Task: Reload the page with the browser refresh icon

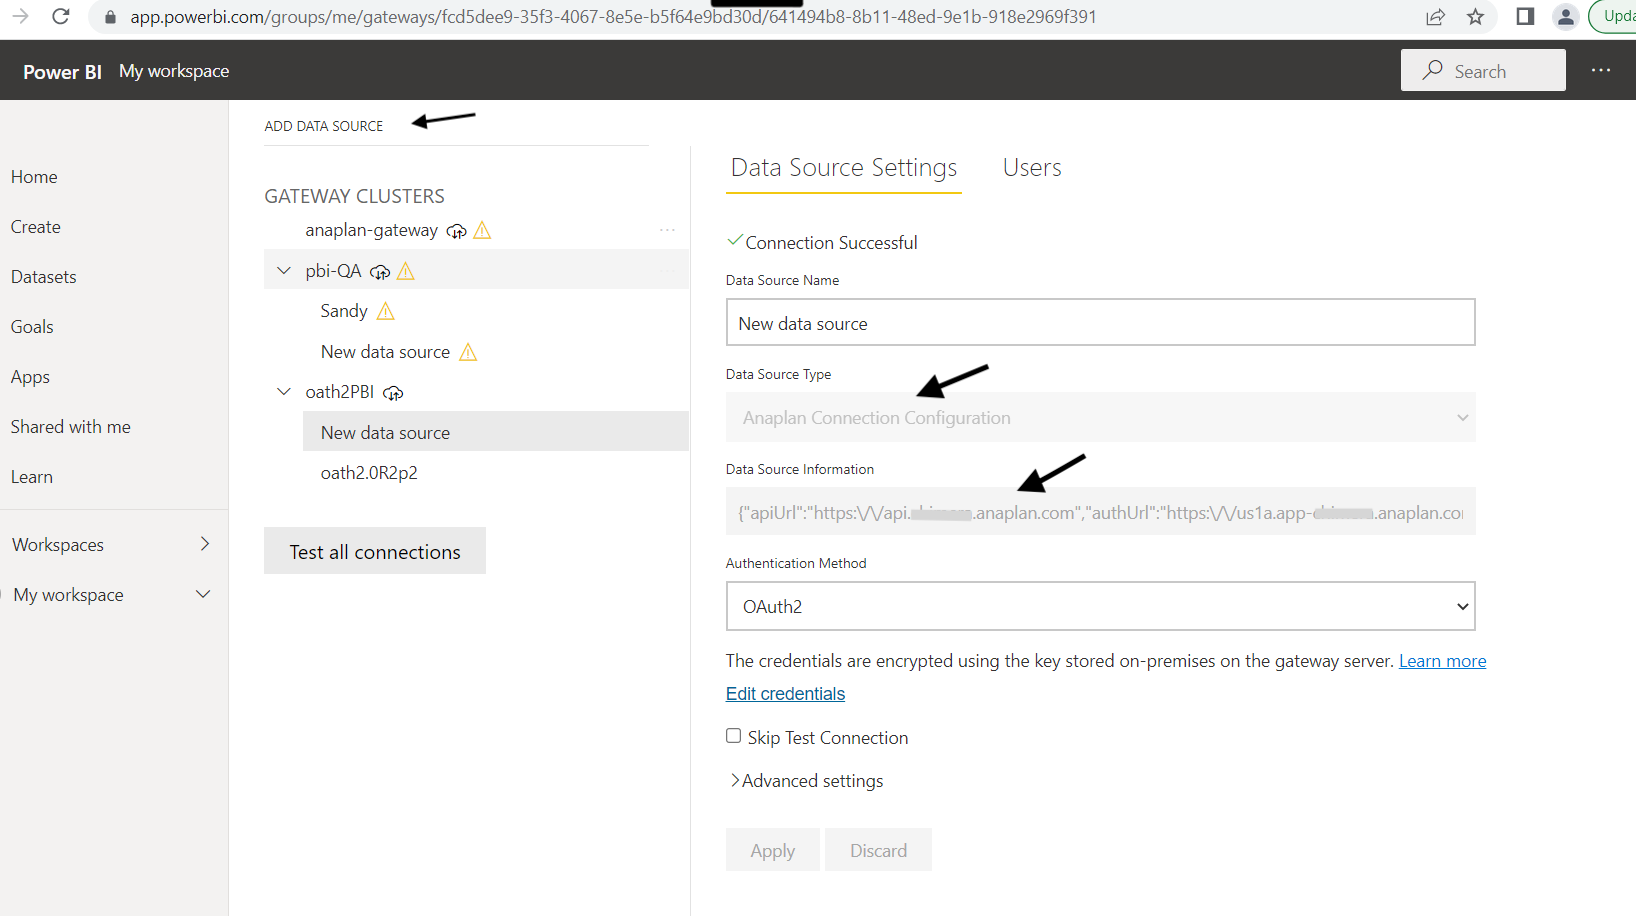Action: [61, 16]
